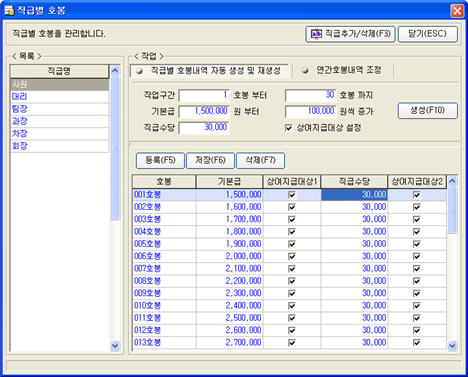This screenshot has width=468, height=377.
Task: Select the 008호봉 row label
Action: (147, 281)
